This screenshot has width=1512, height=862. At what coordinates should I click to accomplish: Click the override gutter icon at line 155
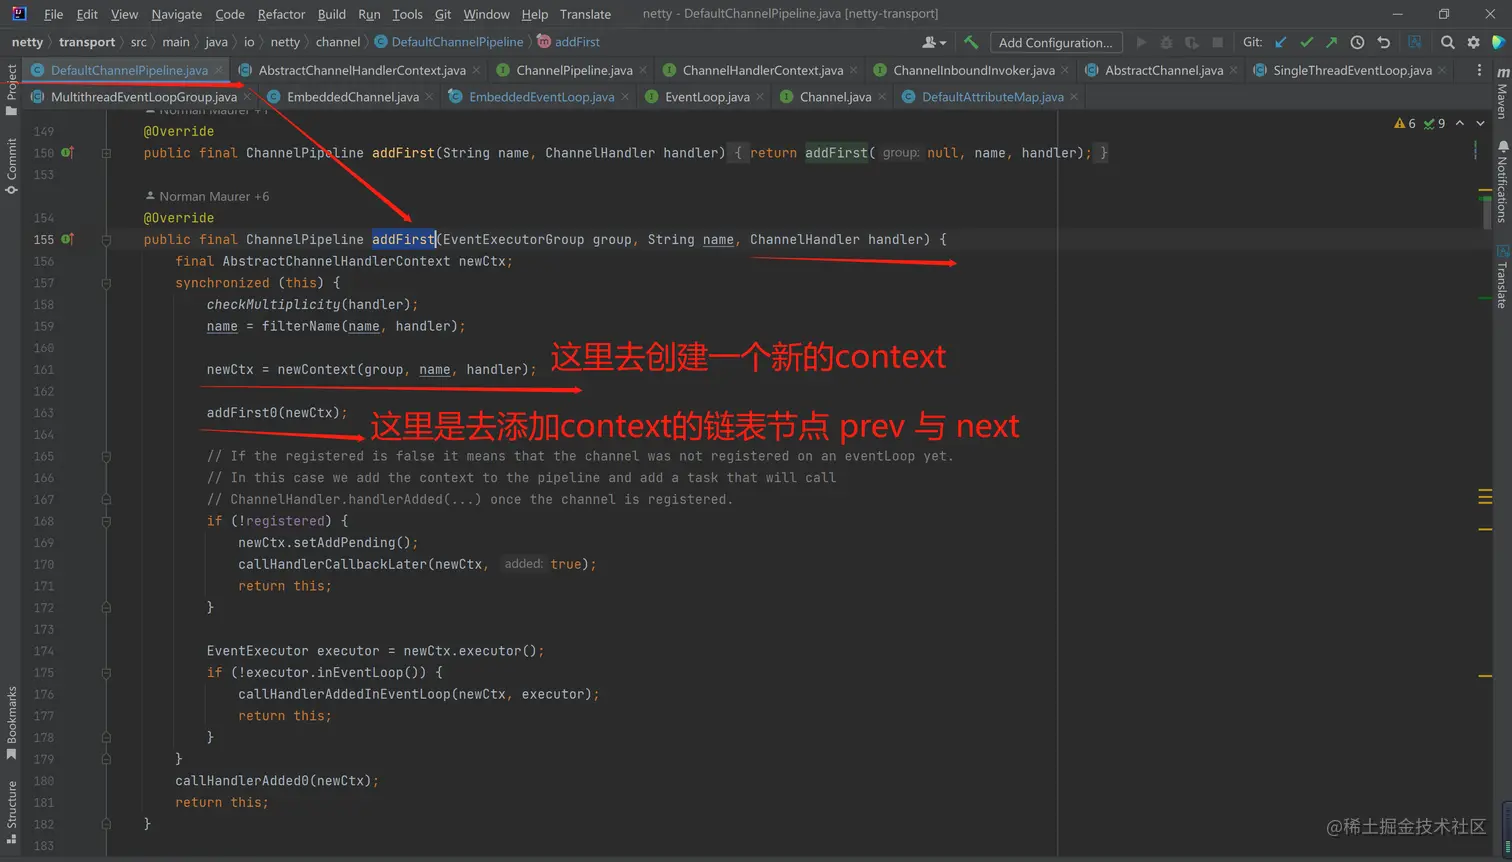click(x=67, y=240)
